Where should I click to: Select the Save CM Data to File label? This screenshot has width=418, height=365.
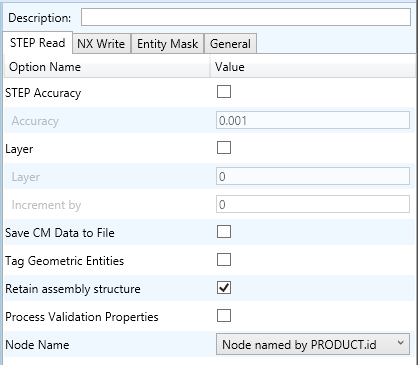coord(60,233)
